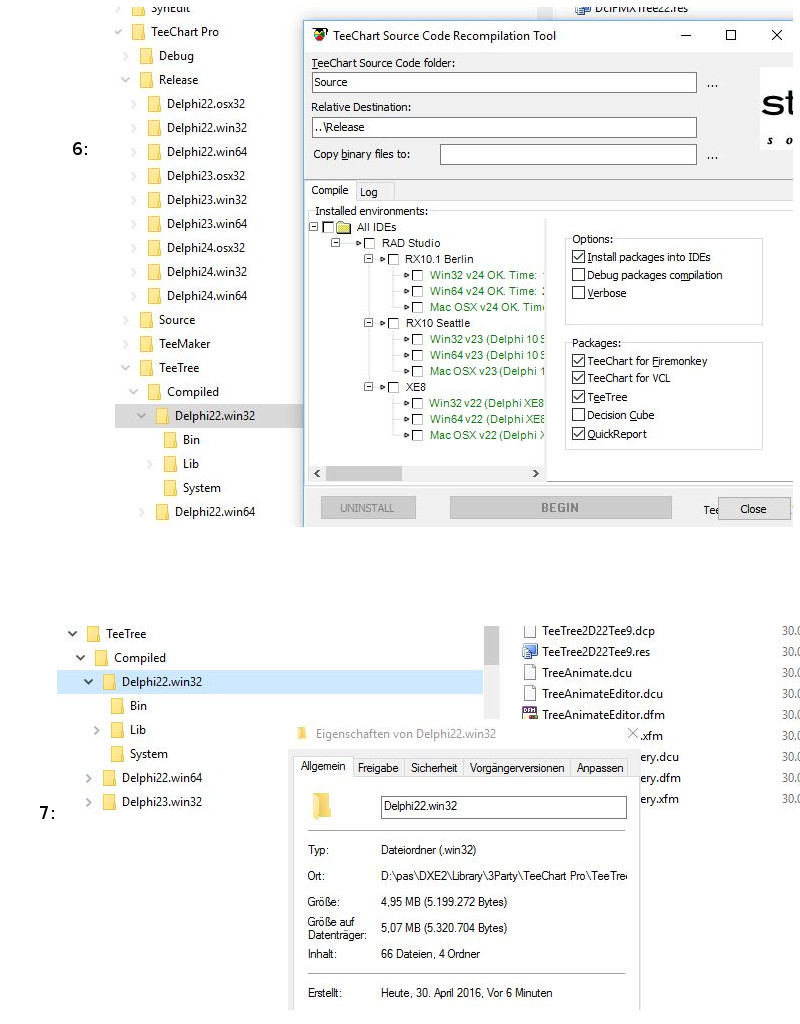Screen dimensions: 800x1024
Task: Select the TreeAnimateEditor.dfm file icon
Action: click(x=530, y=714)
